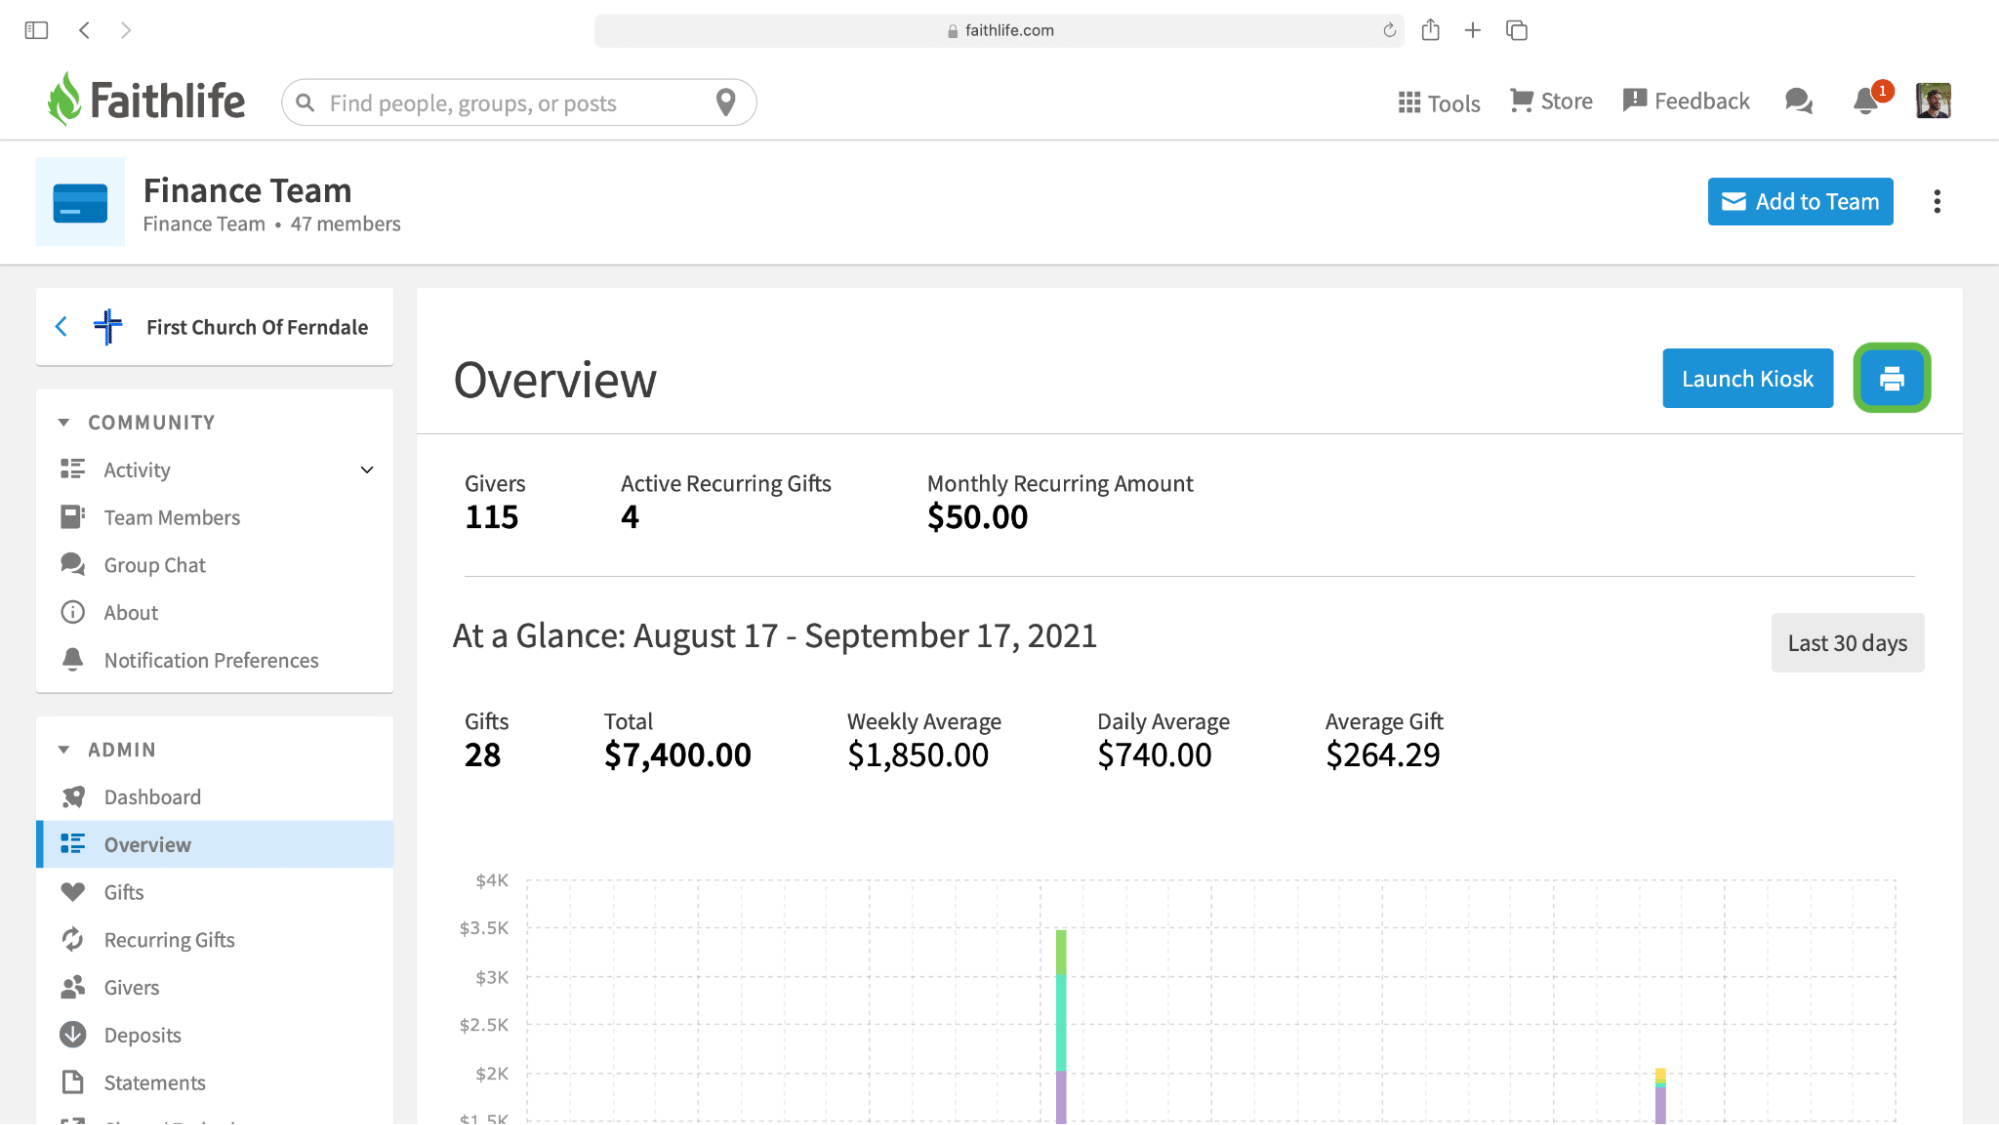Open the Store cart link
The width and height of the screenshot is (1999, 1125).
(x=1551, y=101)
